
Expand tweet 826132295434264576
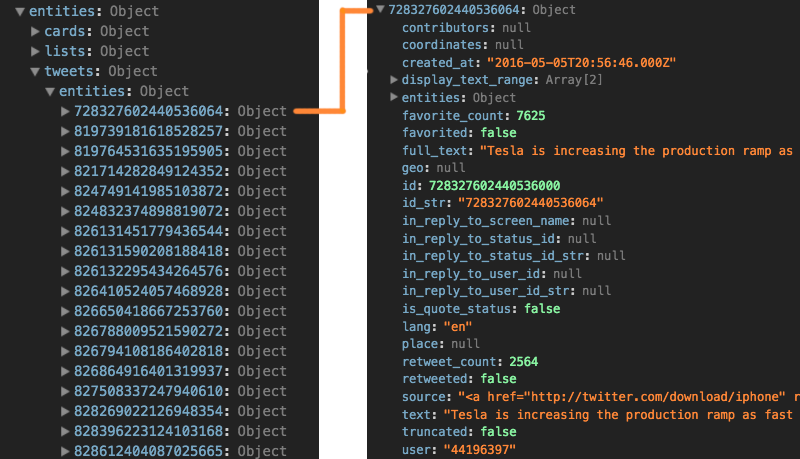coord(65,271)
